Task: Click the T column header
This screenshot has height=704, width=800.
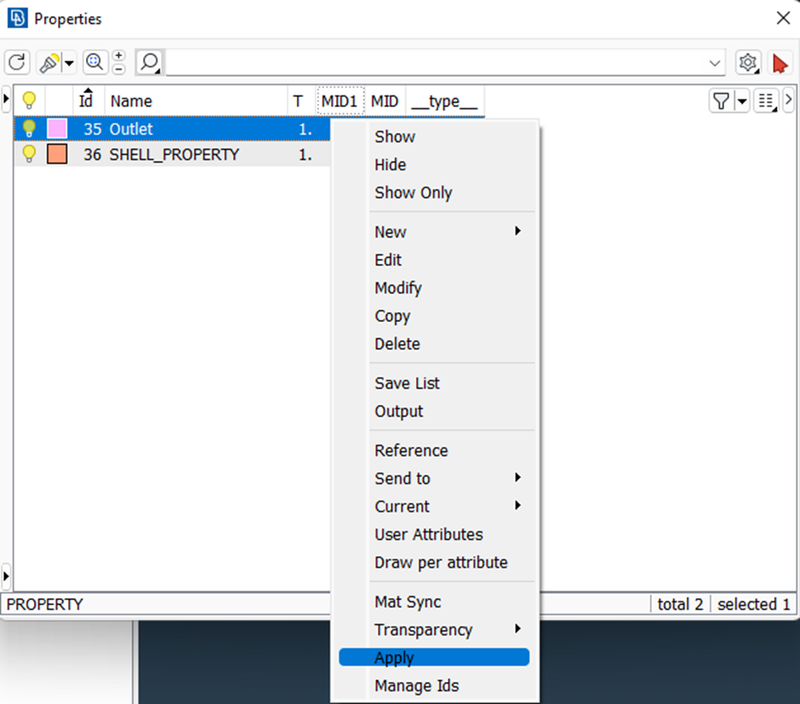Action: click(299, 101)
